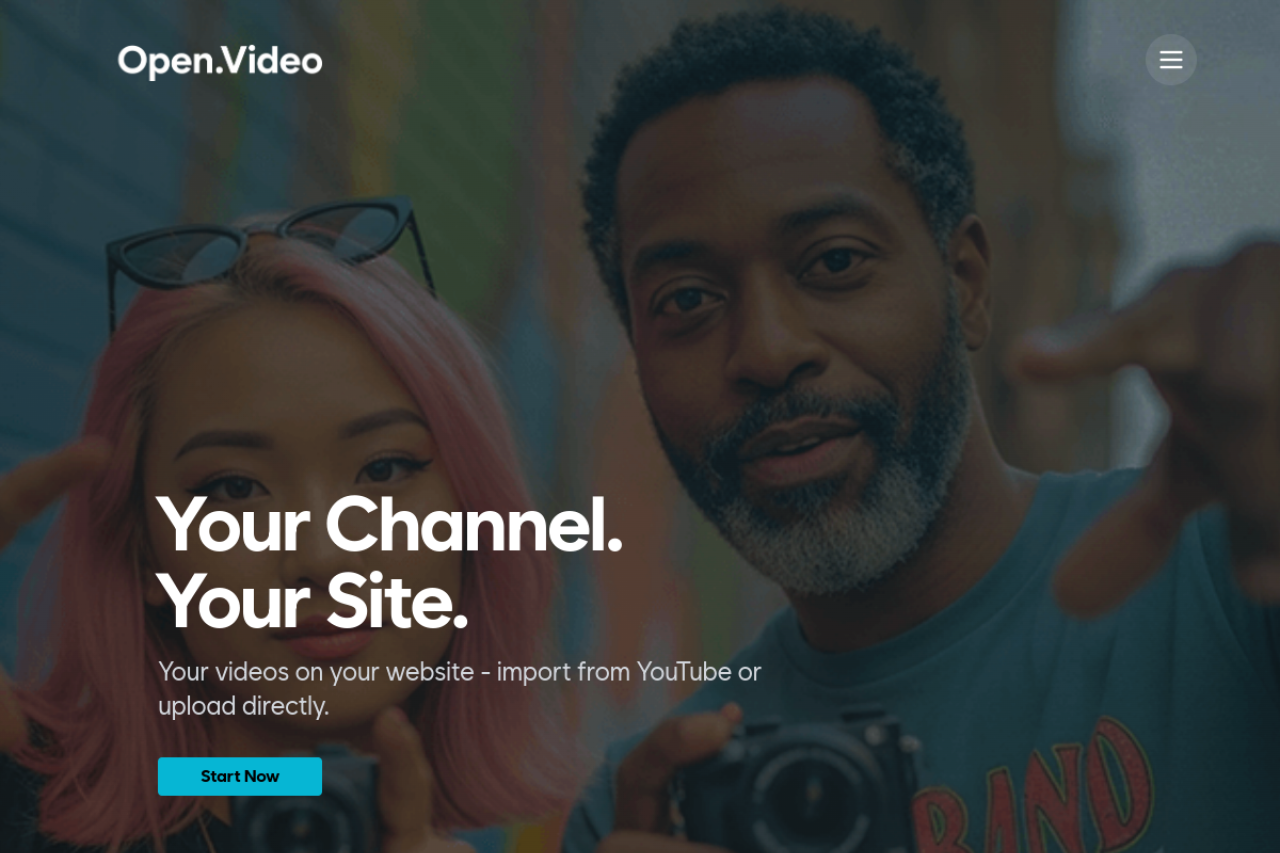Click the word "YouTube" in the subtitle
This screenshot has width=1280, height=853.
pyautogui.click(x=684, y=672)
